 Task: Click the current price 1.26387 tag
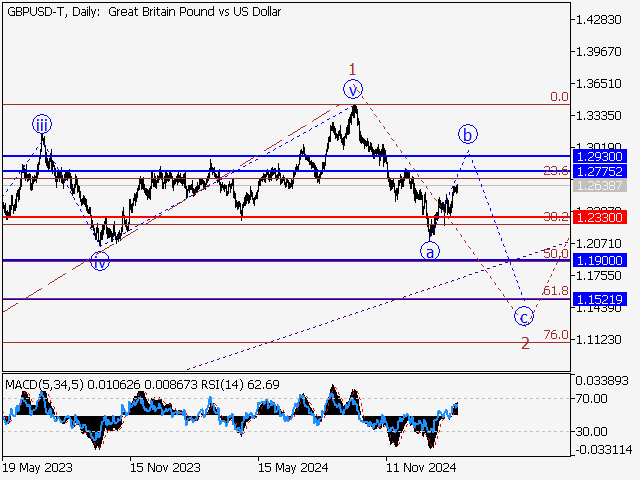tap(600, 186)
